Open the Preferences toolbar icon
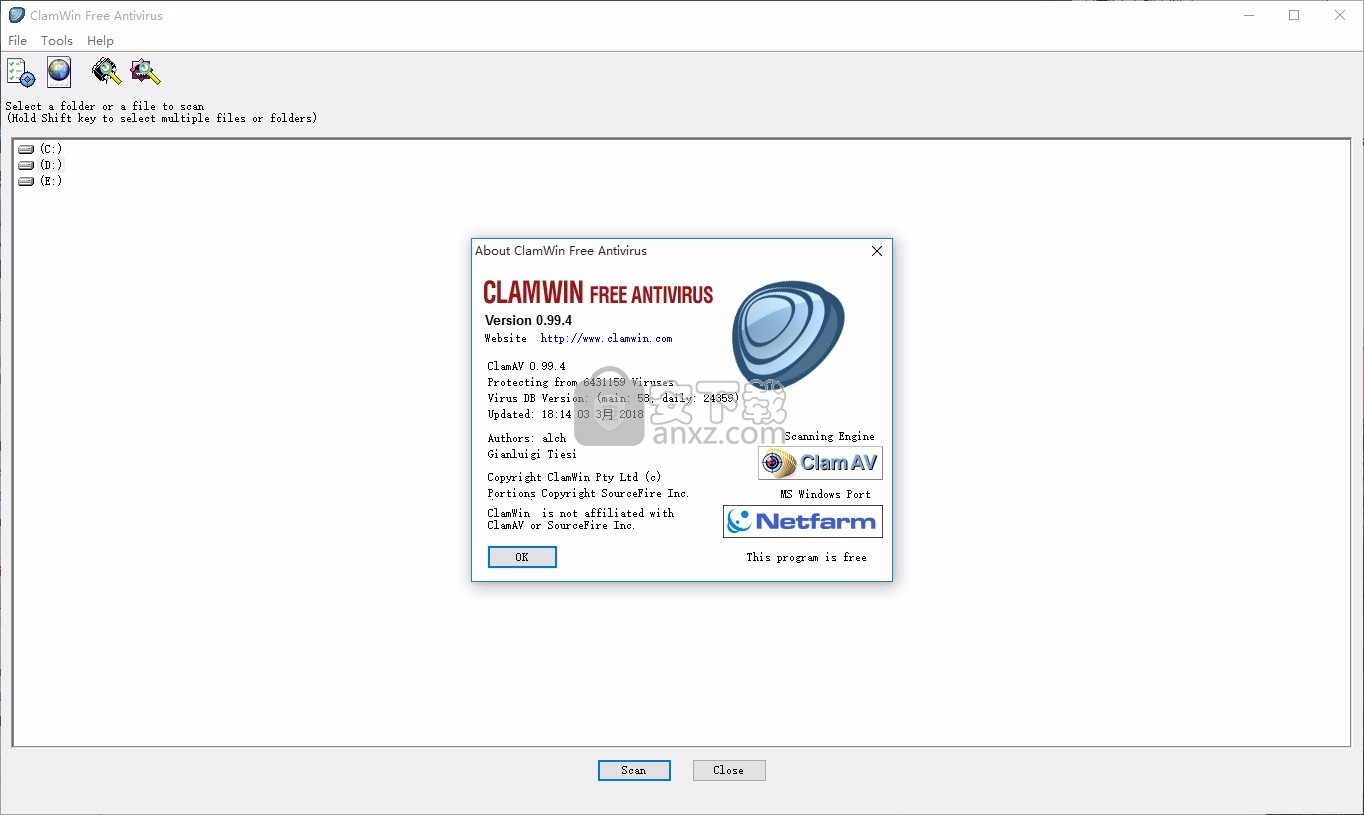Screen dimensions: 1364x815 pos(20,72)
